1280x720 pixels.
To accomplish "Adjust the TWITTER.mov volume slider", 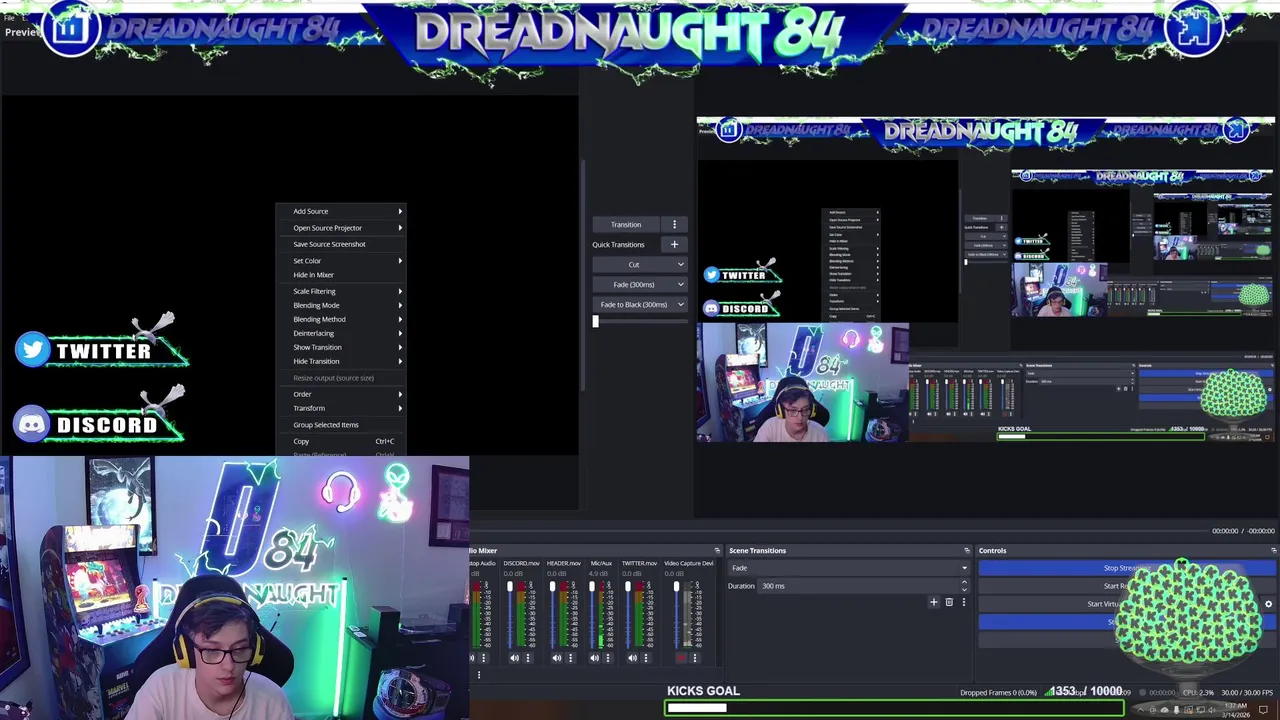I will [x=628, y=613].
